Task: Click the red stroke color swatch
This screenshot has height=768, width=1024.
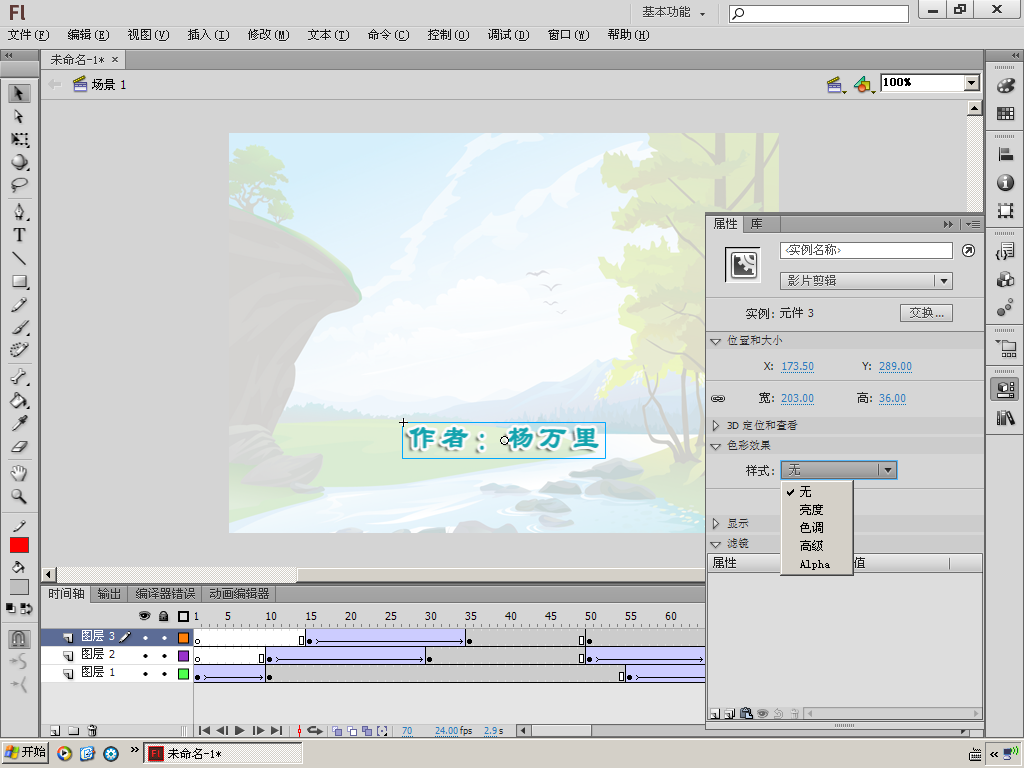Action: [19, 545]
